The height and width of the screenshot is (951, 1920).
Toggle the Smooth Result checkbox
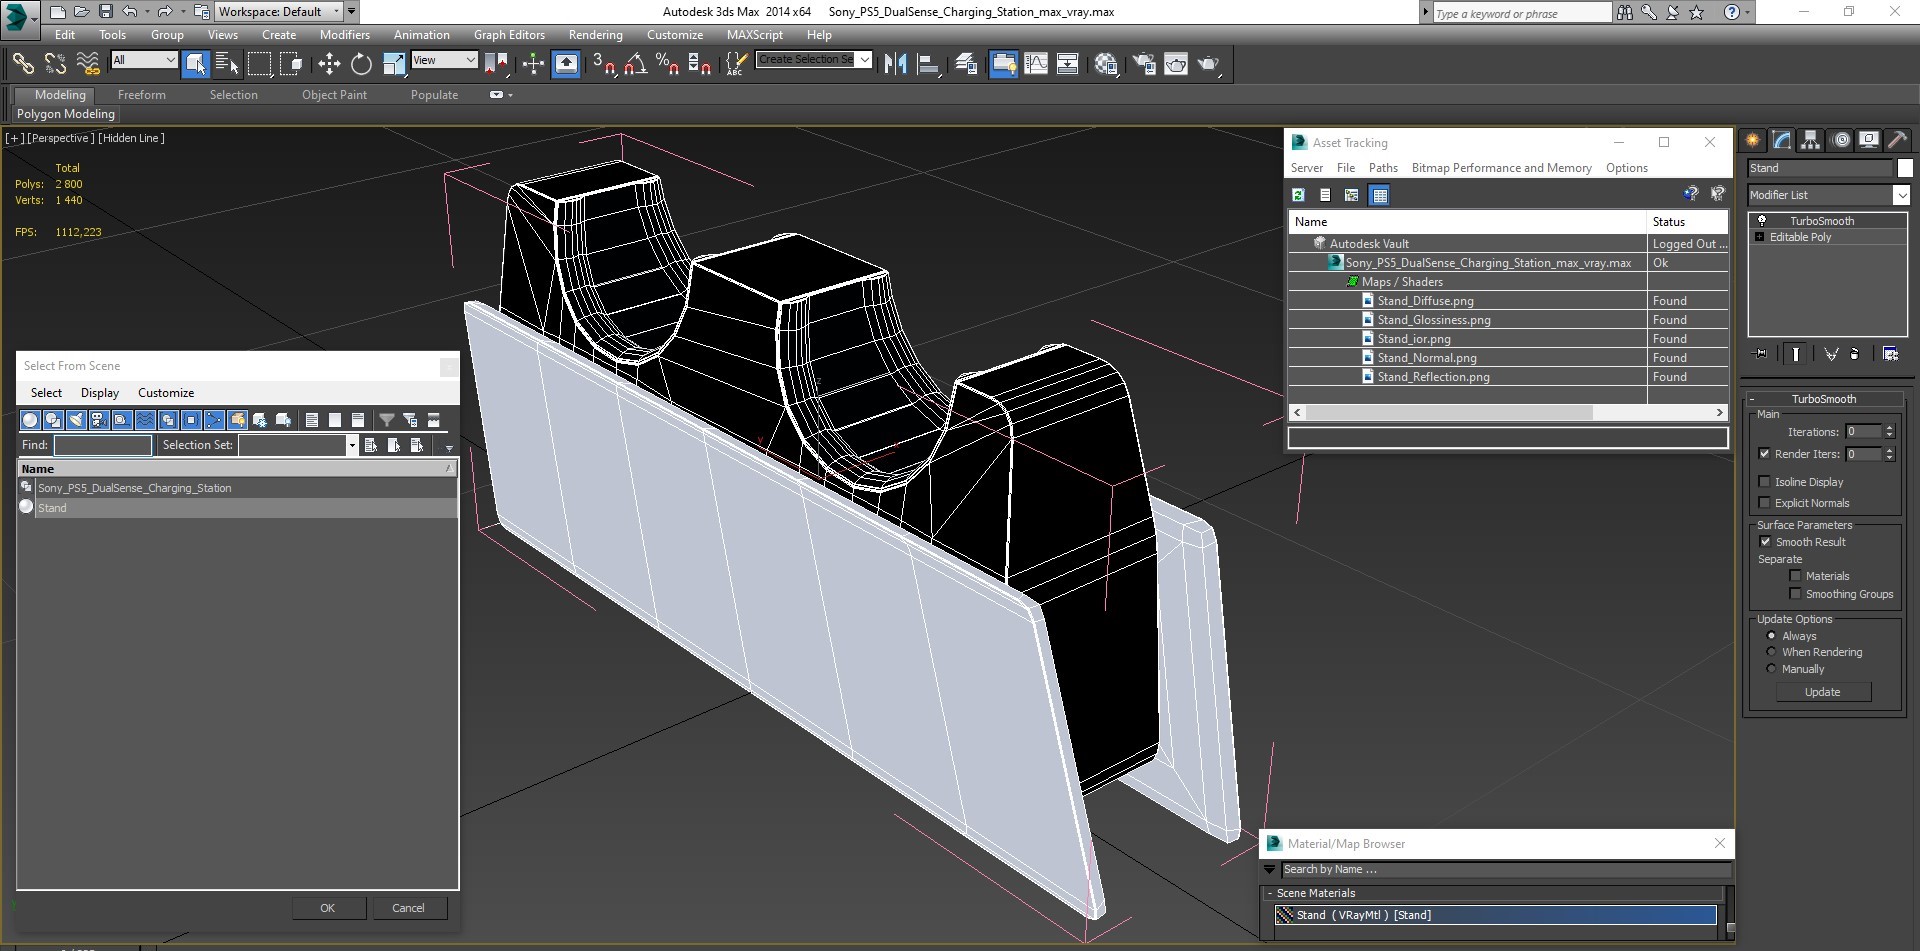[1765, 542]
